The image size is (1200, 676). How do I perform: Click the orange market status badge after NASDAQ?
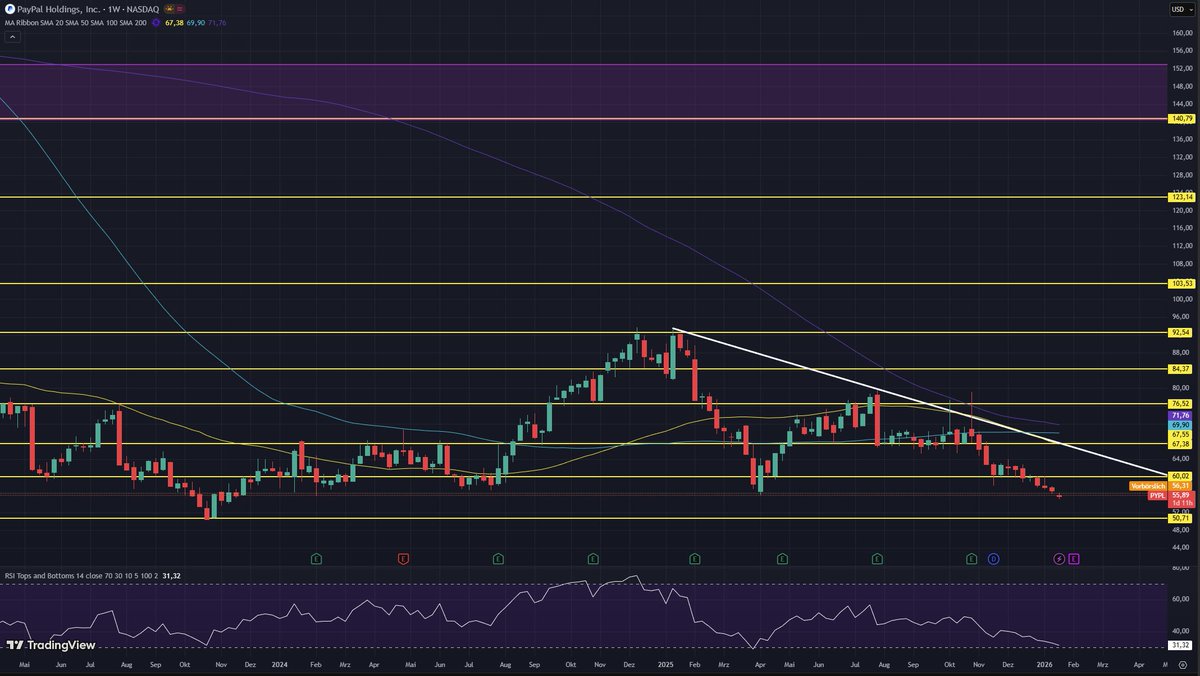pyautogui.click(x=169, y=8)
